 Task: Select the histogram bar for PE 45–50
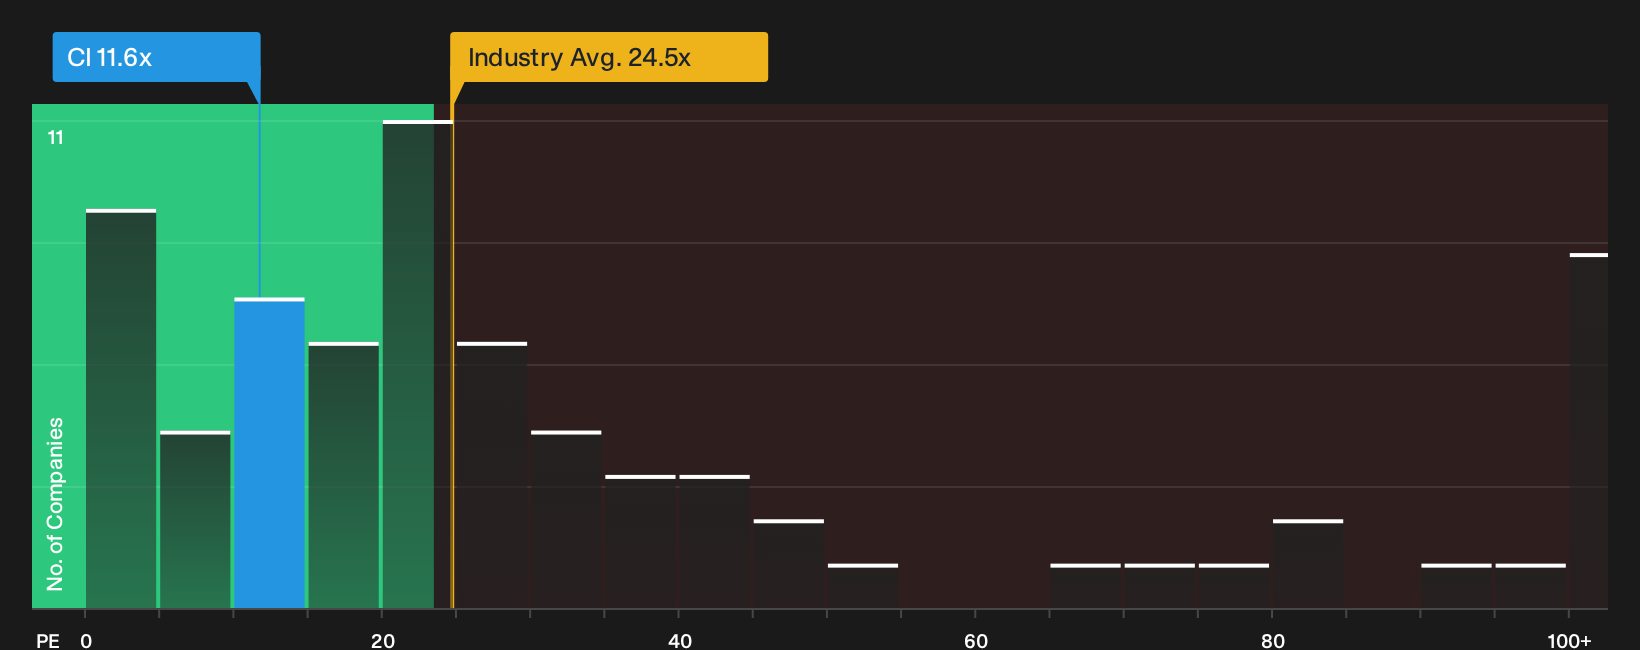tap(789, 564)
